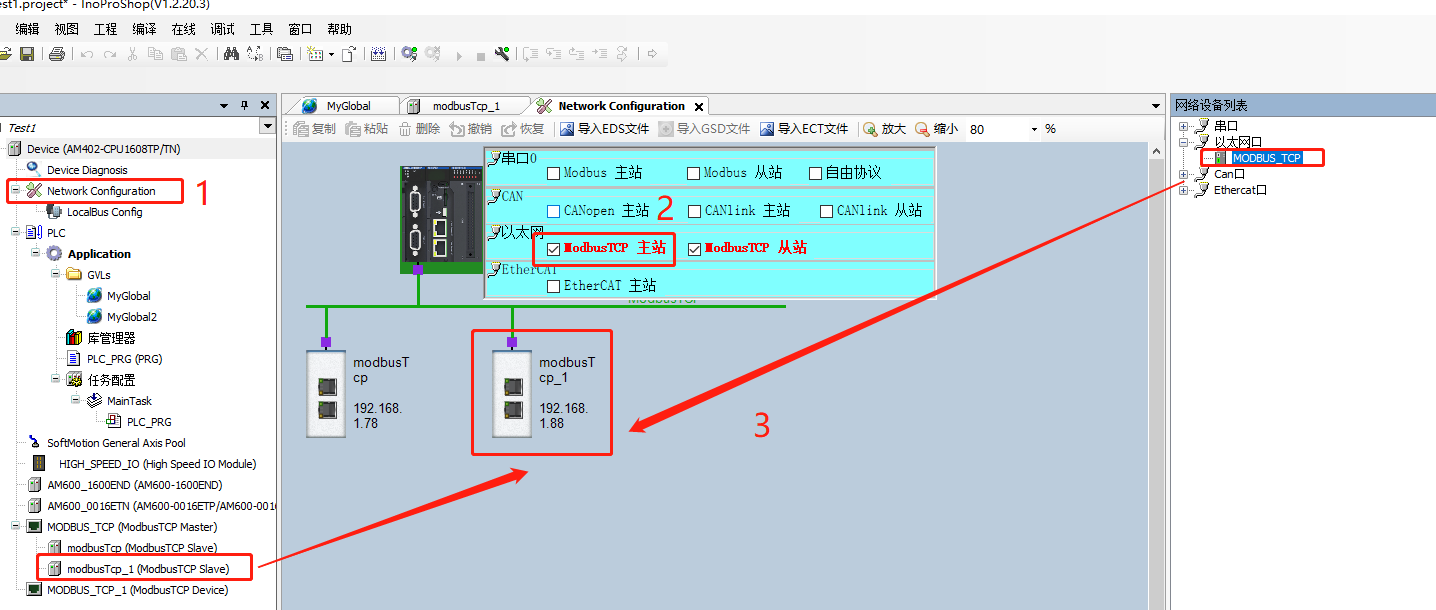Collapse the MODBUS_TCP (ModbusTCP Master) node
This screenshot has width=1436, height=610.
coord(16,527)
